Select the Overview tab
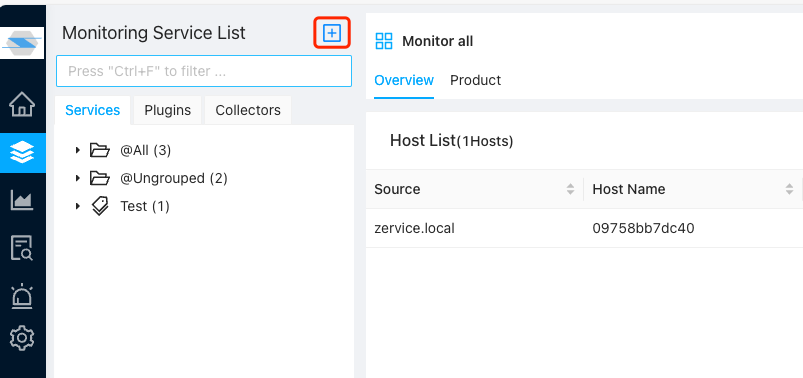Screen dimensions: 803x378 pos(404,80)
